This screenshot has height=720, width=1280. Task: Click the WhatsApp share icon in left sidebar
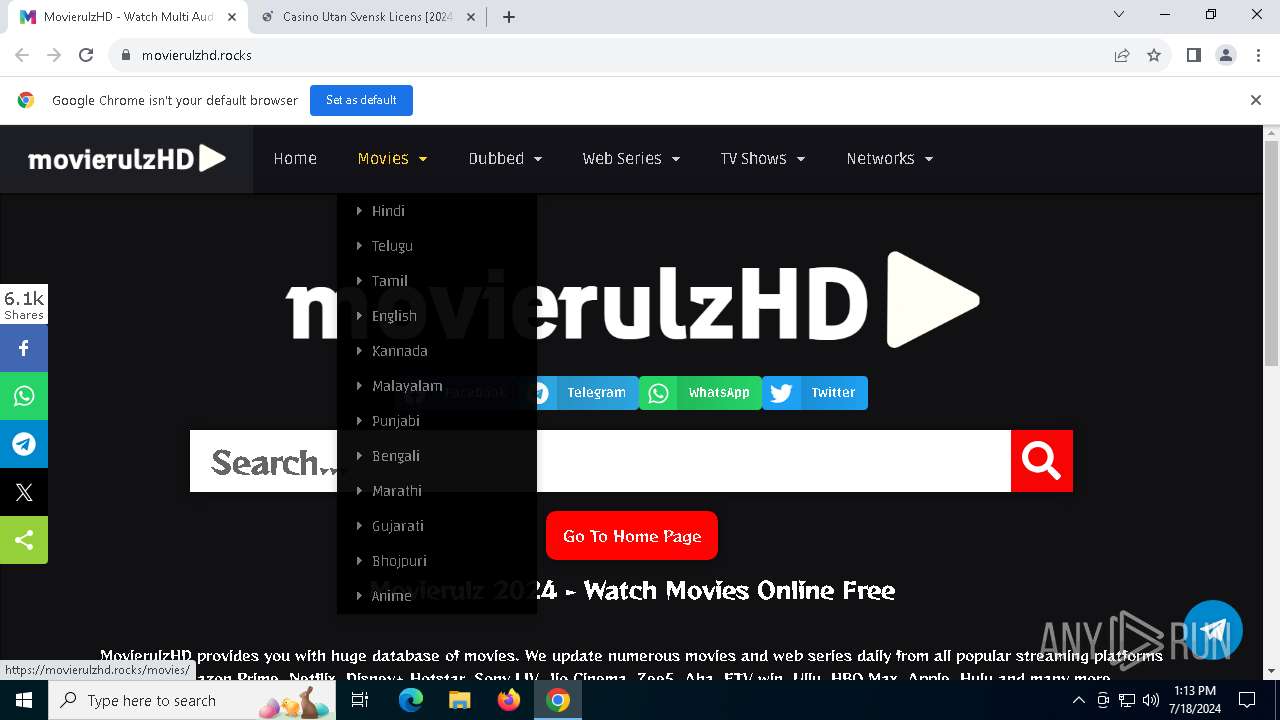coord(24,396)
